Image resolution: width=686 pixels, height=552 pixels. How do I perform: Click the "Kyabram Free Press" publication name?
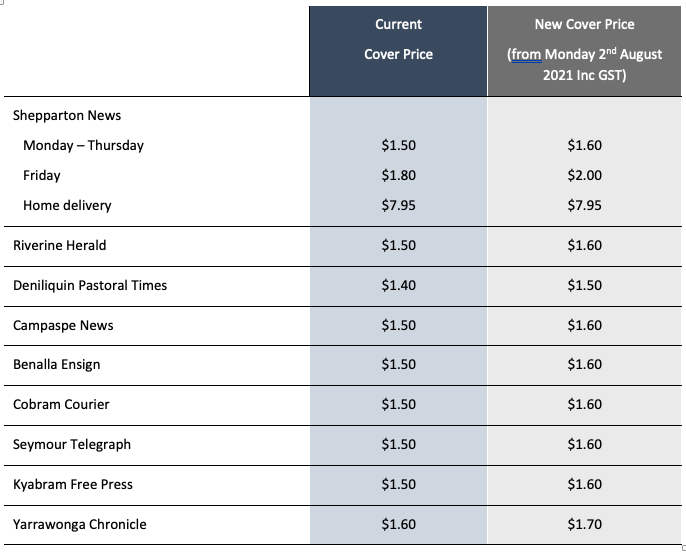(73, 485)
